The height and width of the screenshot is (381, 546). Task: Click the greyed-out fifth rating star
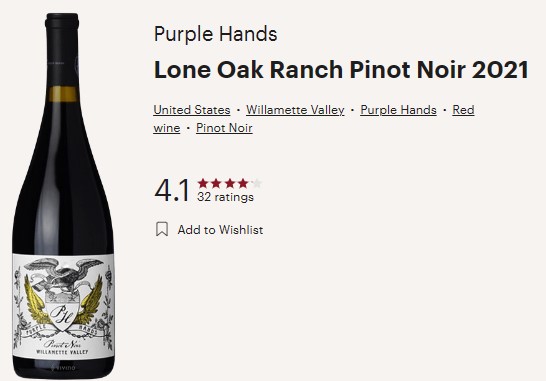[x=257, y=183]
